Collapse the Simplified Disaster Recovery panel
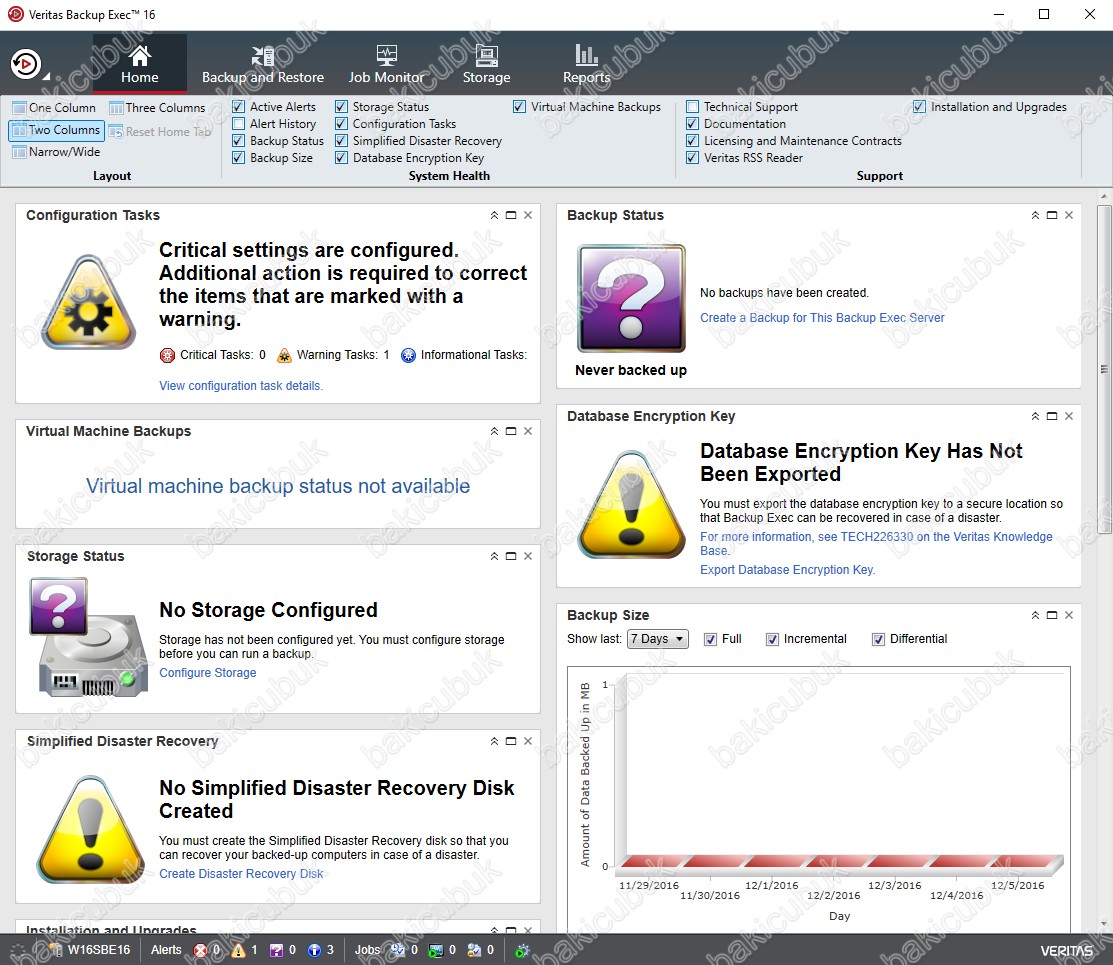Image resolution: width=1113 pixels, height=965 pixels. (494, 741)
